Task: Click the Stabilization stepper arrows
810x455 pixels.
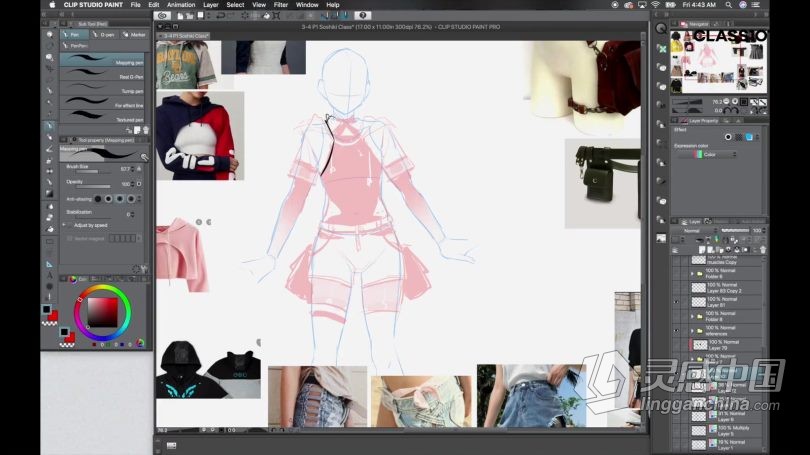Action: (x=133, y=214)
